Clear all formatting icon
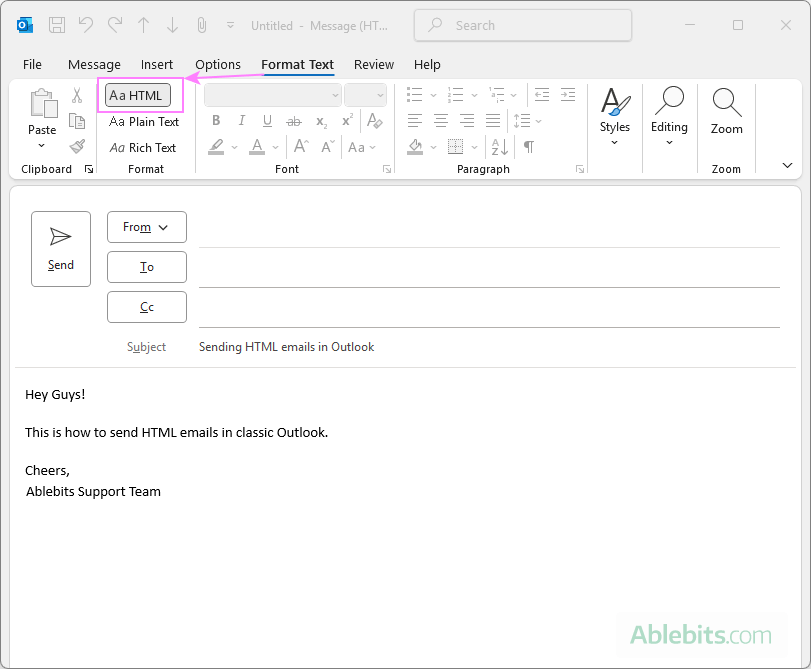Image resolution: width=811 pixels, height=669 pixels. [x=374, y=121]
